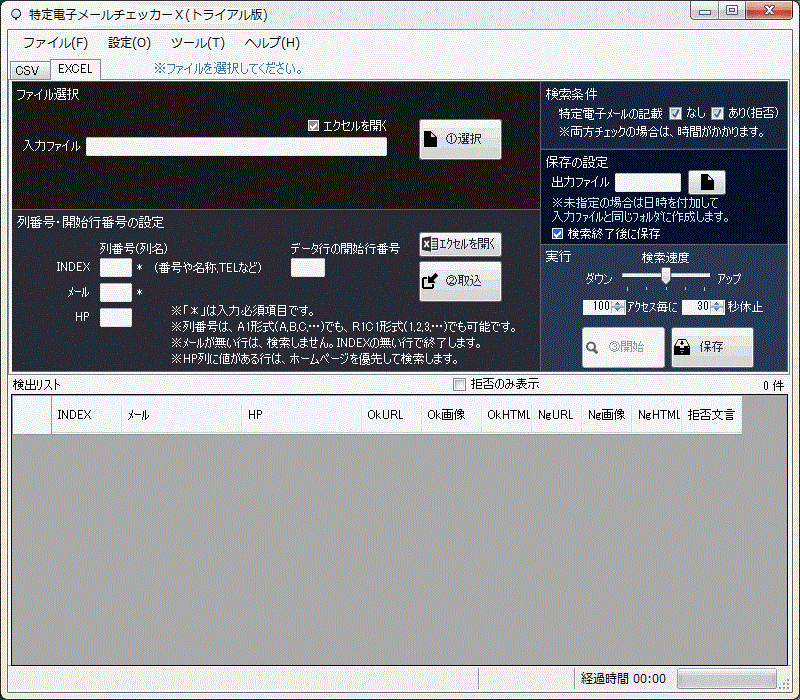Open the ツール(T) menu
Screen dimensions: 800x700
coord(197,43)
